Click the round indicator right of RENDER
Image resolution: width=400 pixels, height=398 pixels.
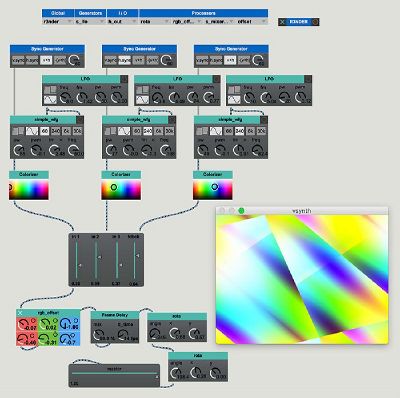pyautogui.click(x=315, y=22)
